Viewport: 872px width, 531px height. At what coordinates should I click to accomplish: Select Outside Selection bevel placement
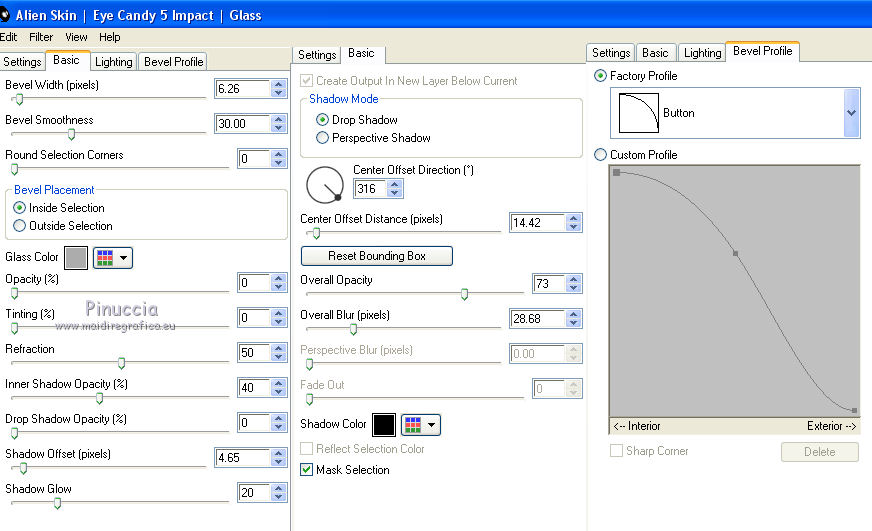tap(62, 226)
